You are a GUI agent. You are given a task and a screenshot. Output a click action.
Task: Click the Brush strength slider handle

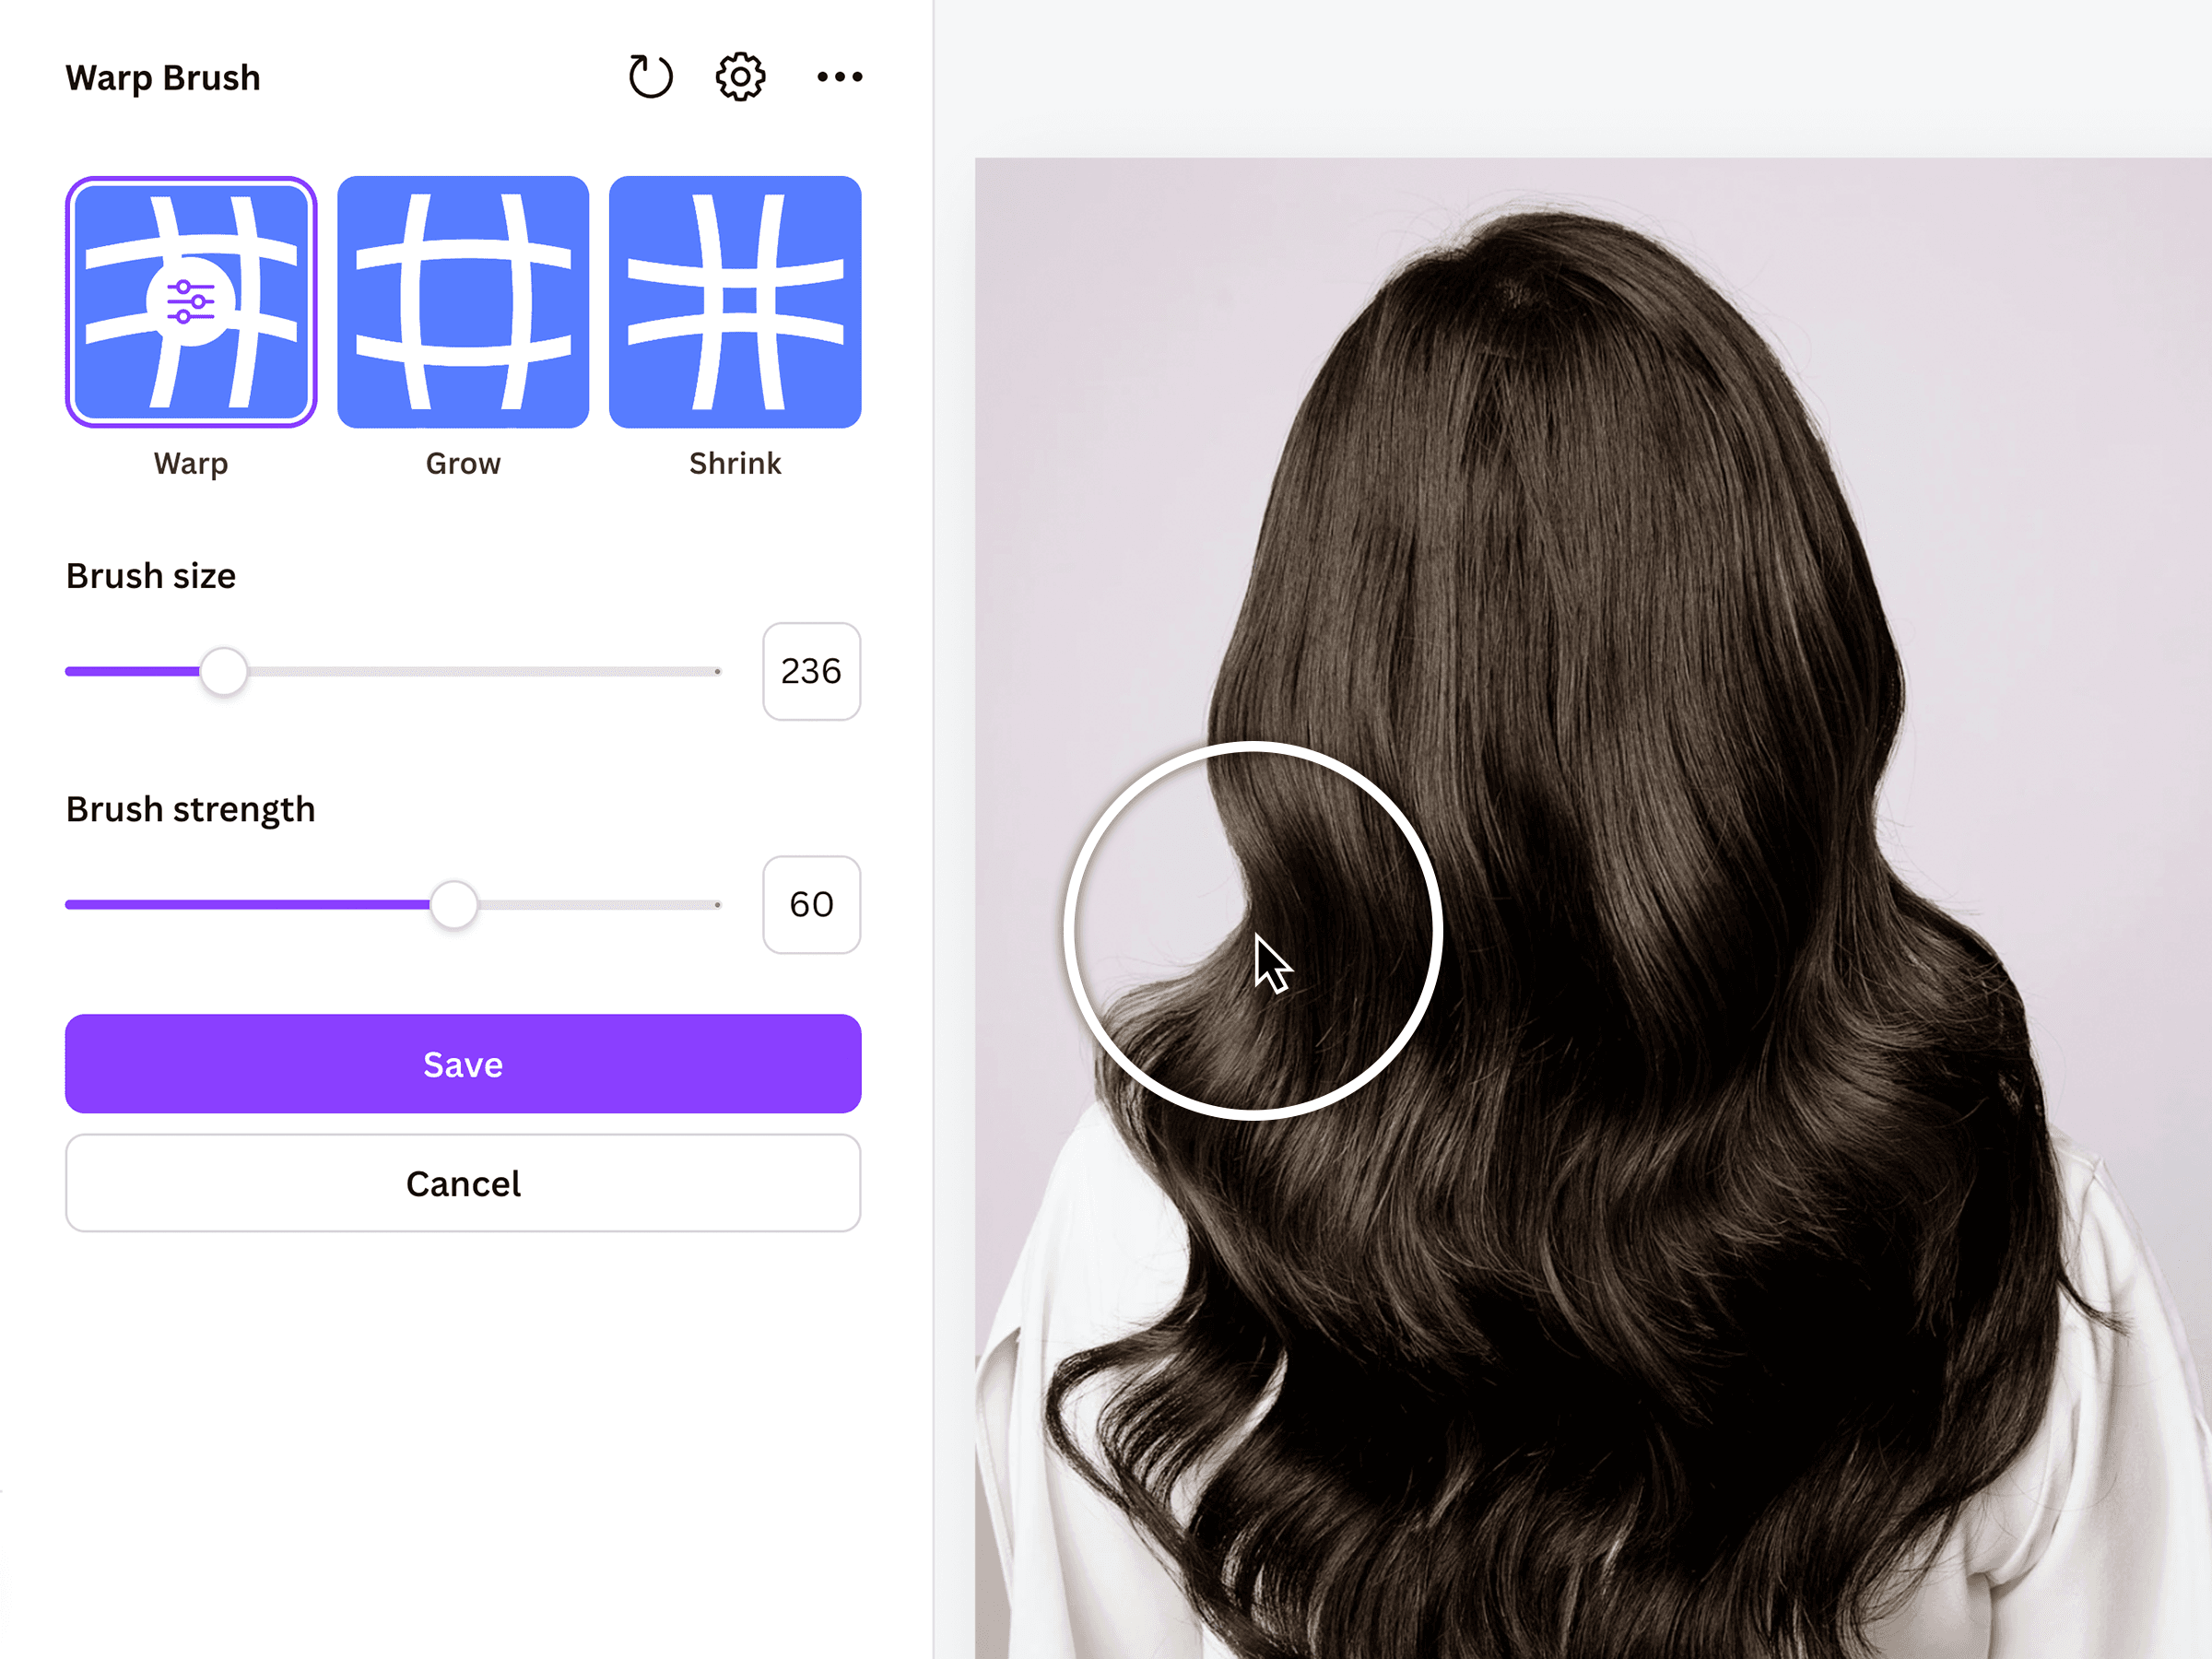pos(454,905)
